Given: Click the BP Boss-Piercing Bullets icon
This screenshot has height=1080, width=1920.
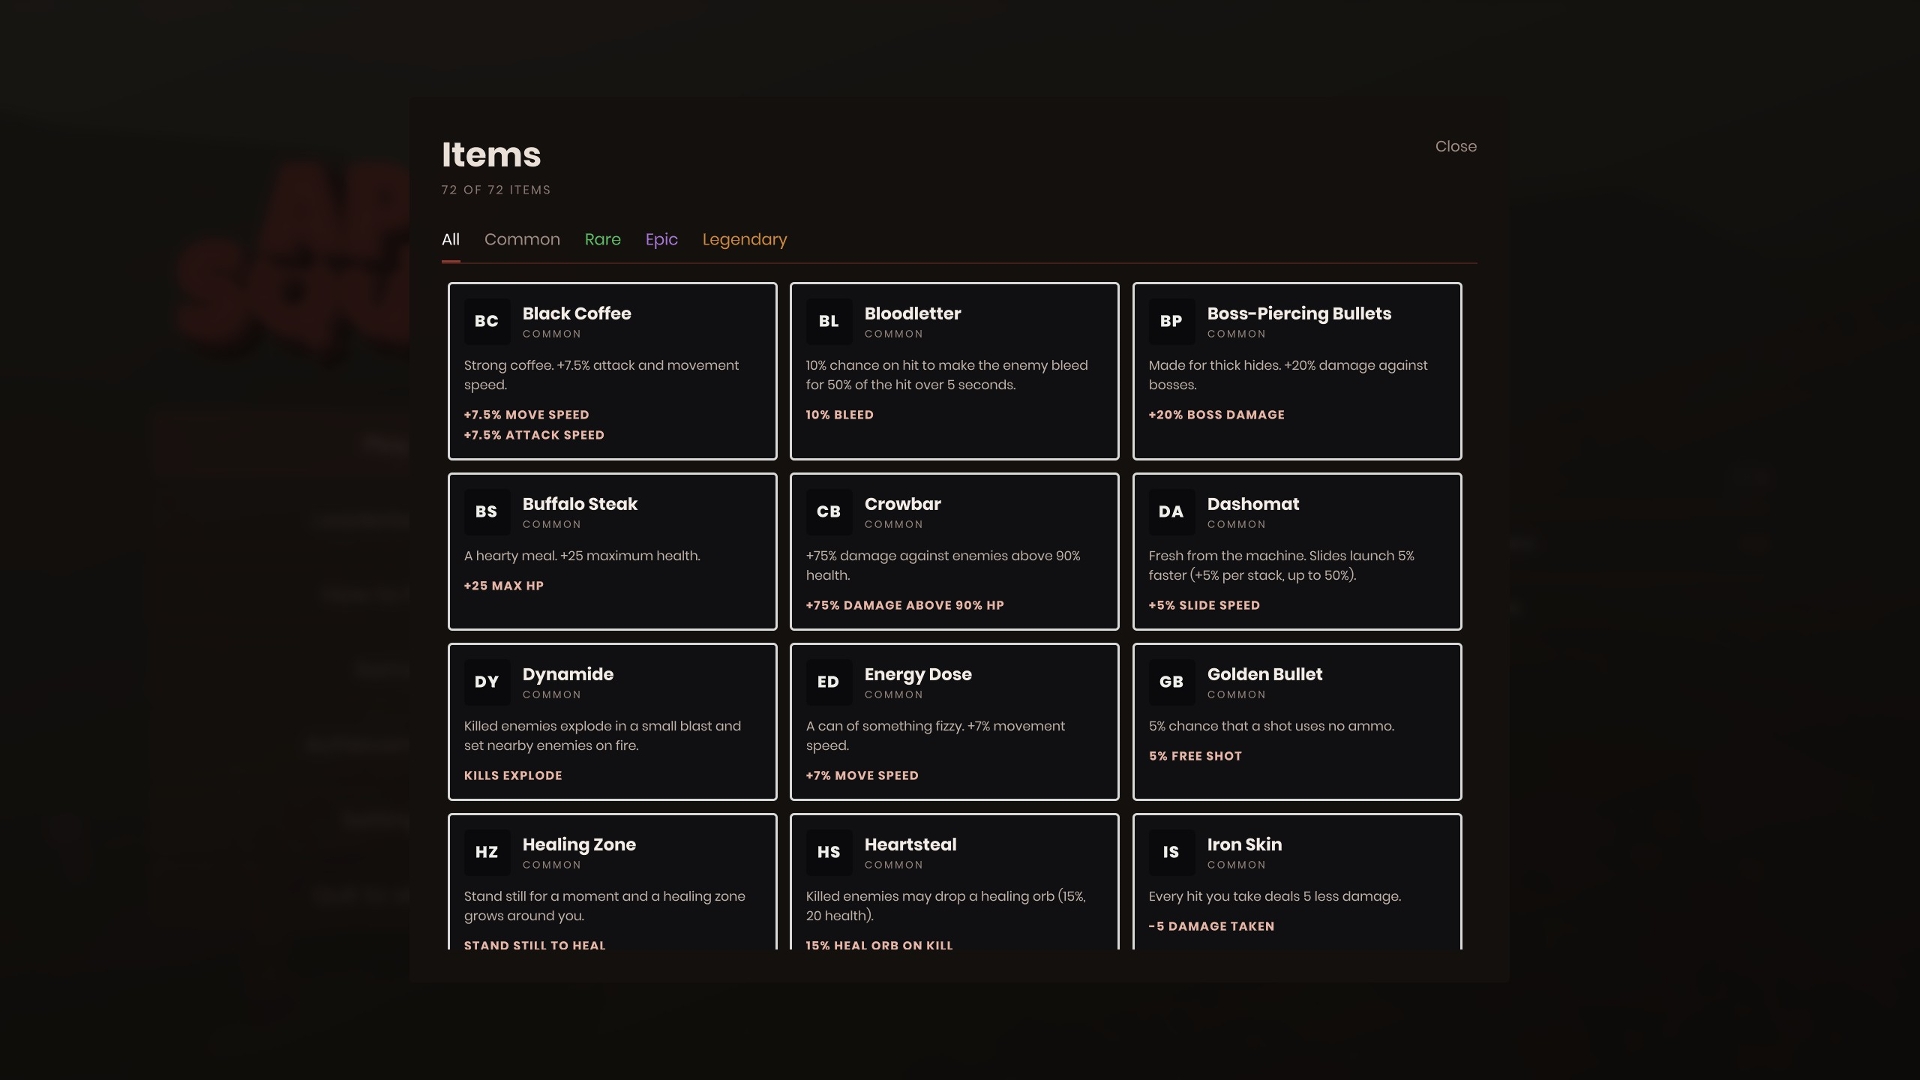Looking at the screenshot, I should pyautogui.click(x=1171, y=321).
